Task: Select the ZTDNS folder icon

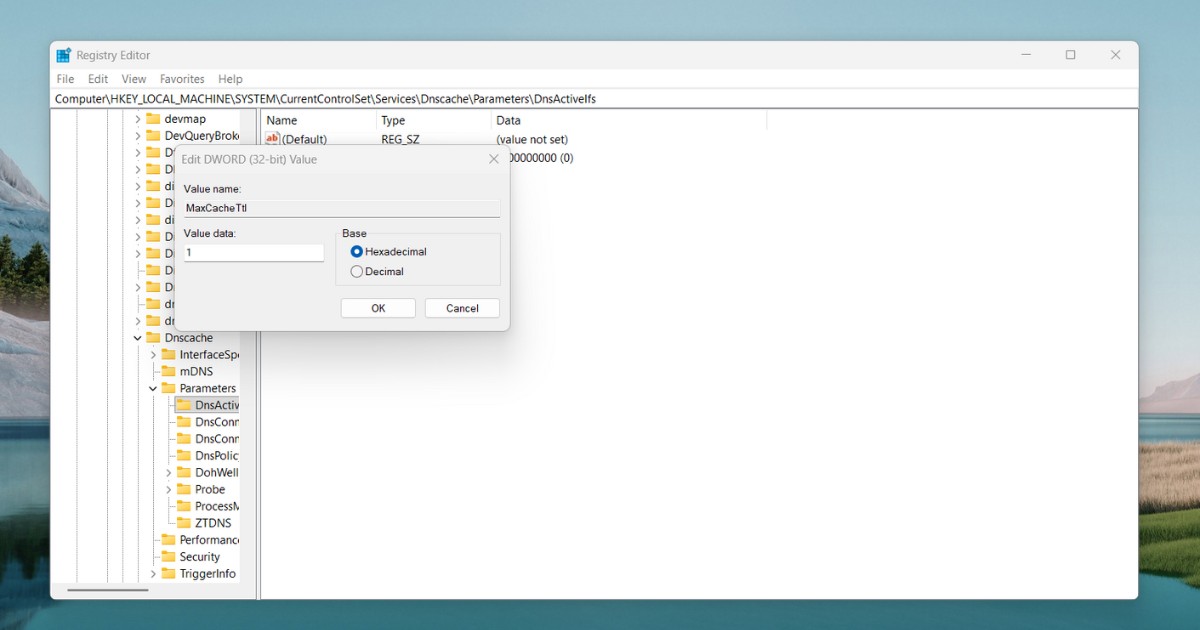Action: 182,522
